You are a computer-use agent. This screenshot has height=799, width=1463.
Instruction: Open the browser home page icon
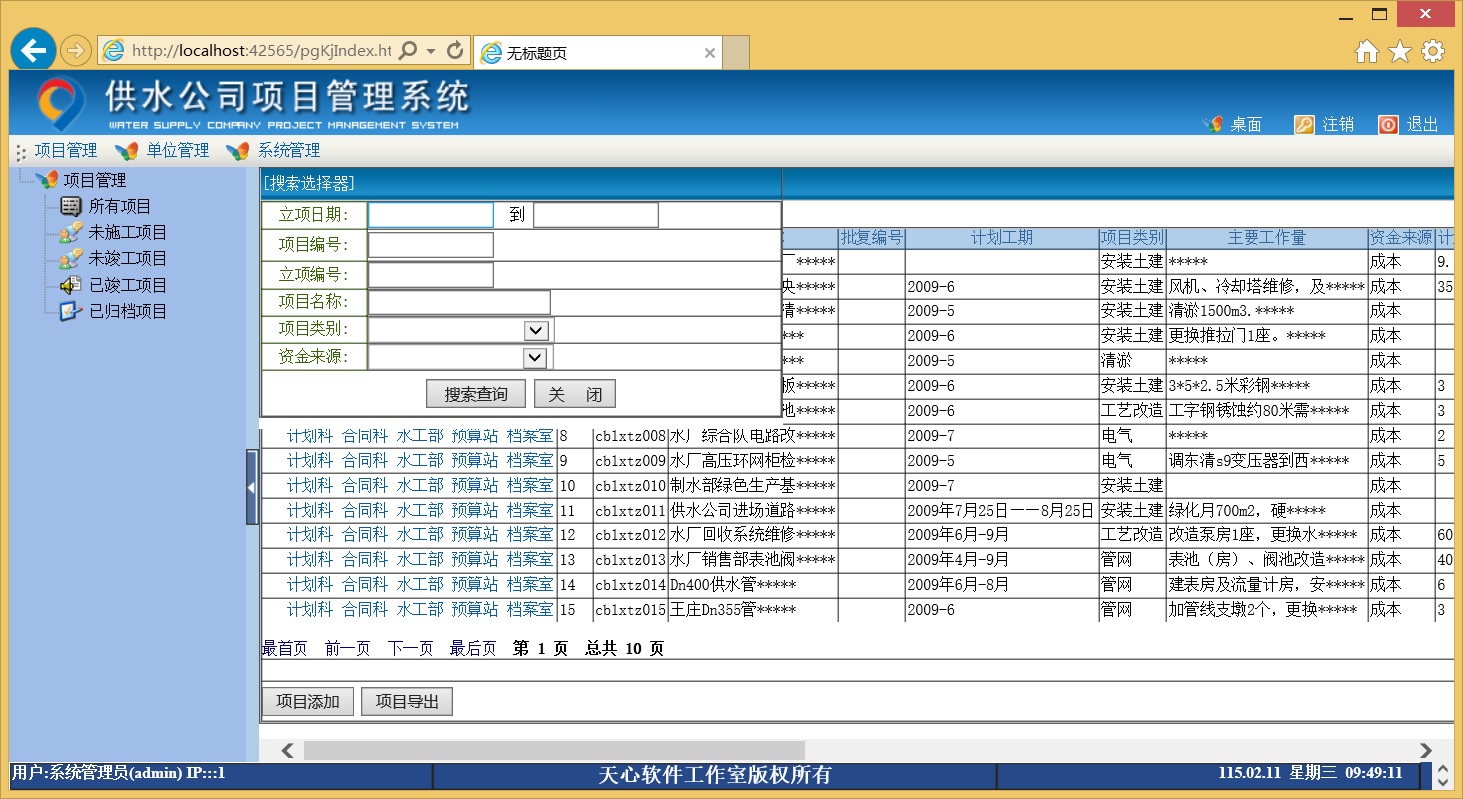tap(1366, 52)
